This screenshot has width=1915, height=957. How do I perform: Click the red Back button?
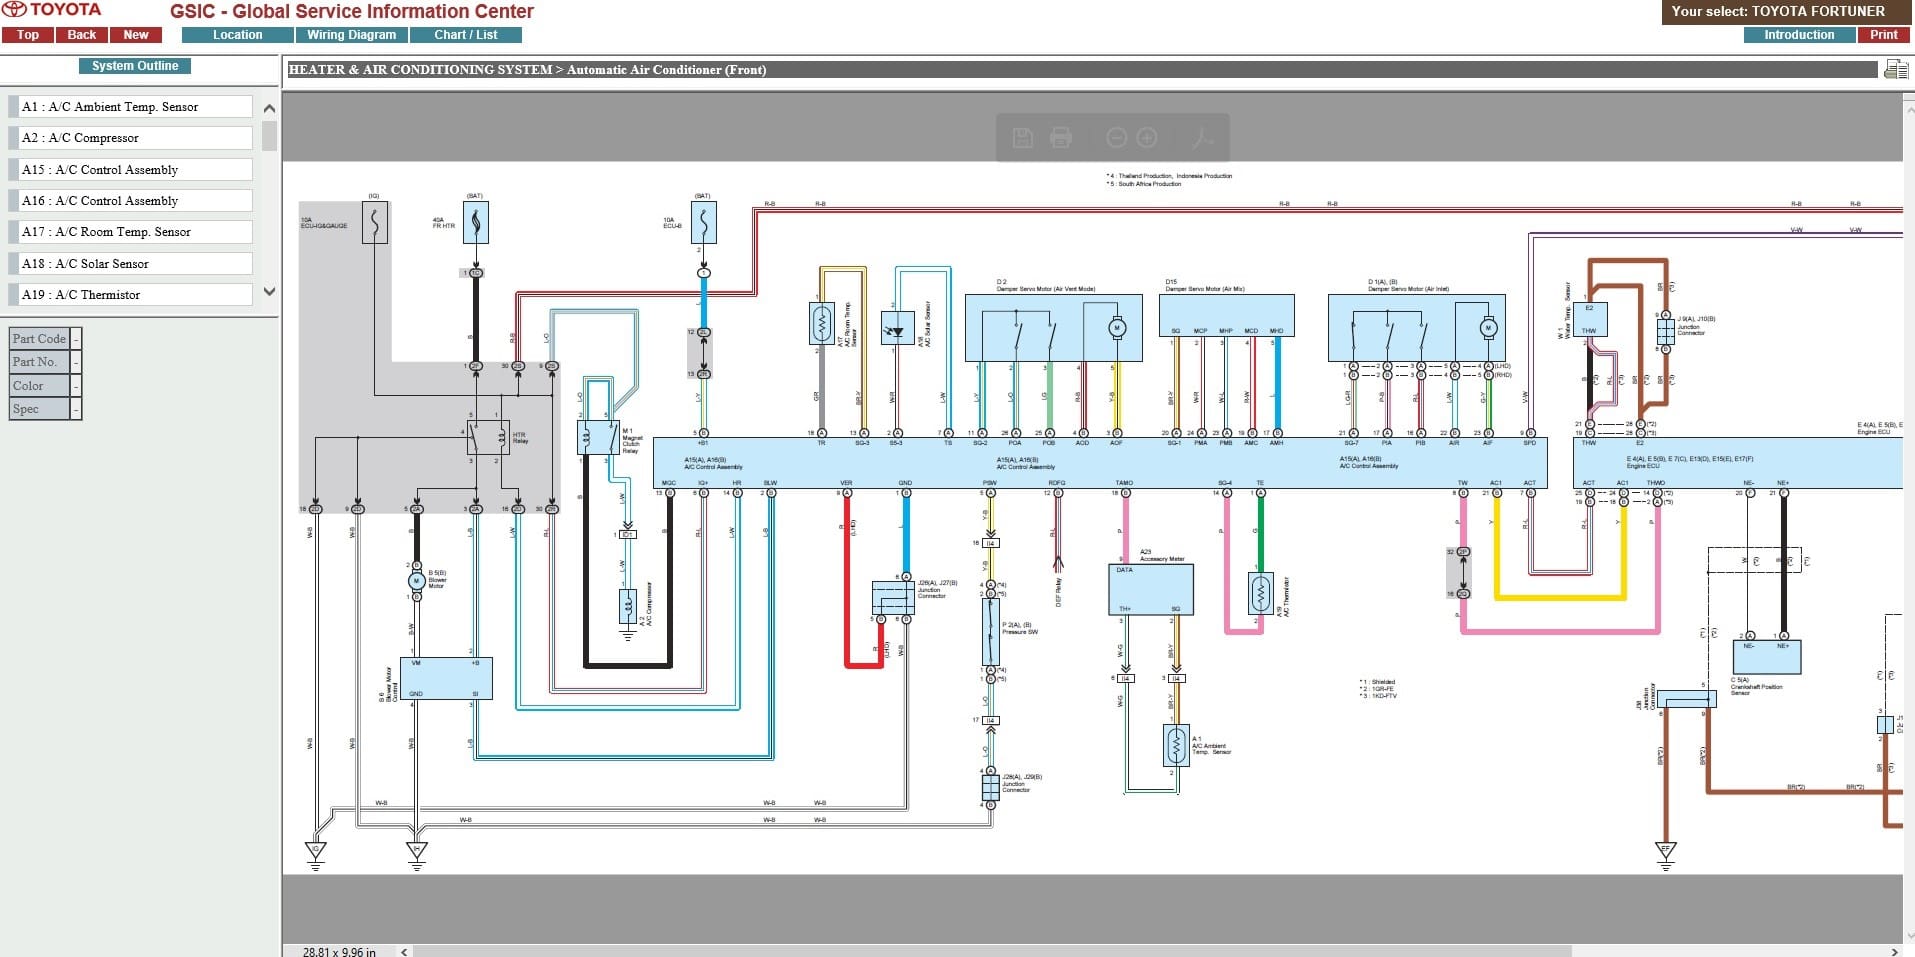(82, 35)
